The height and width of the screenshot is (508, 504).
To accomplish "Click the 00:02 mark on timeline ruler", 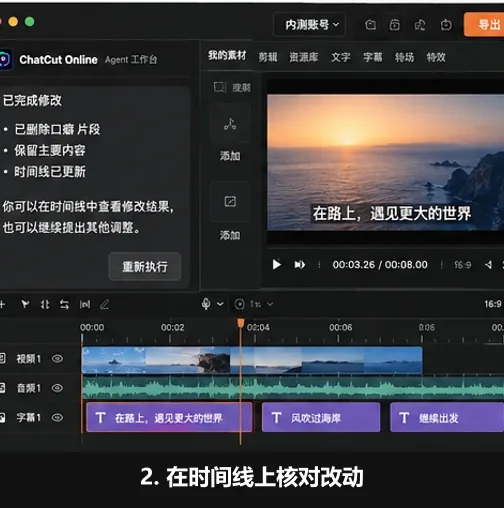I will (172, 327).
